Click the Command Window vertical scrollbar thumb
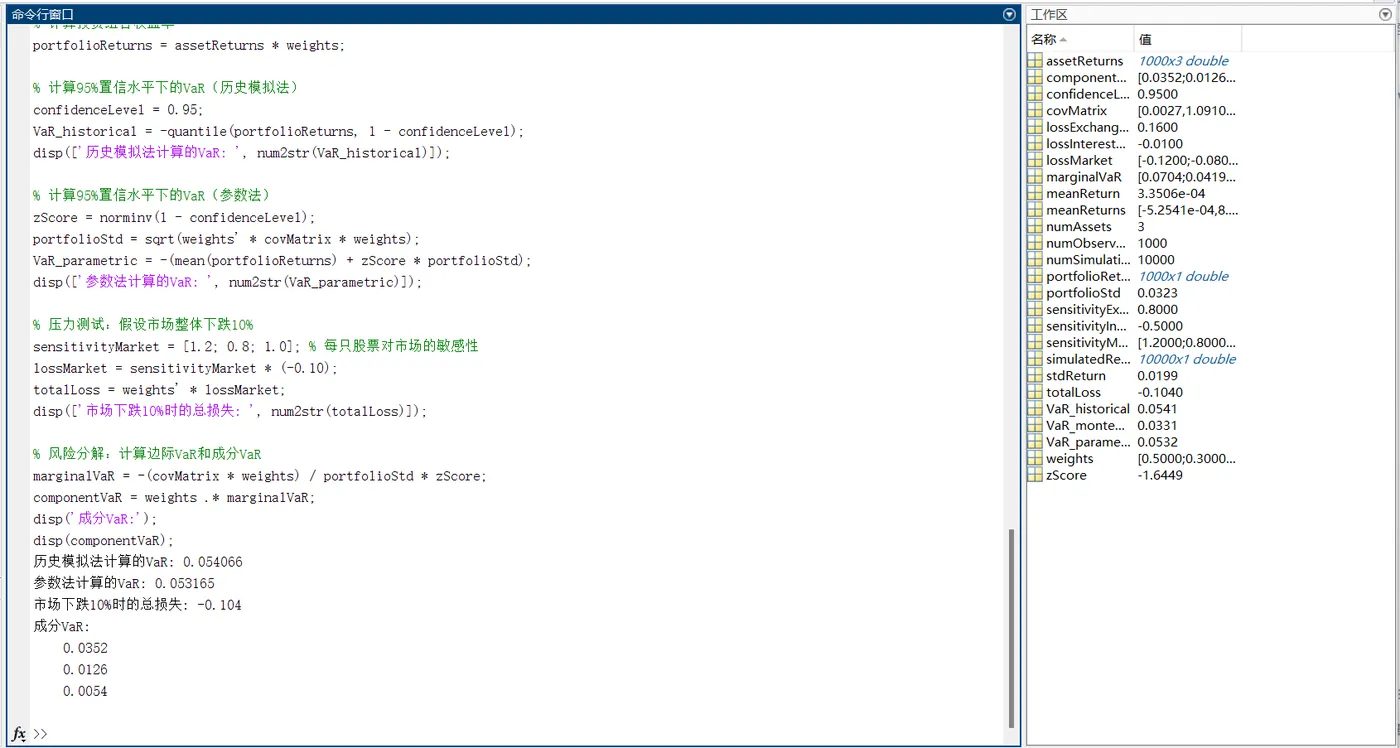Screen dimensions: 1400x748 pyautogui.click(x=1011, y=629)
